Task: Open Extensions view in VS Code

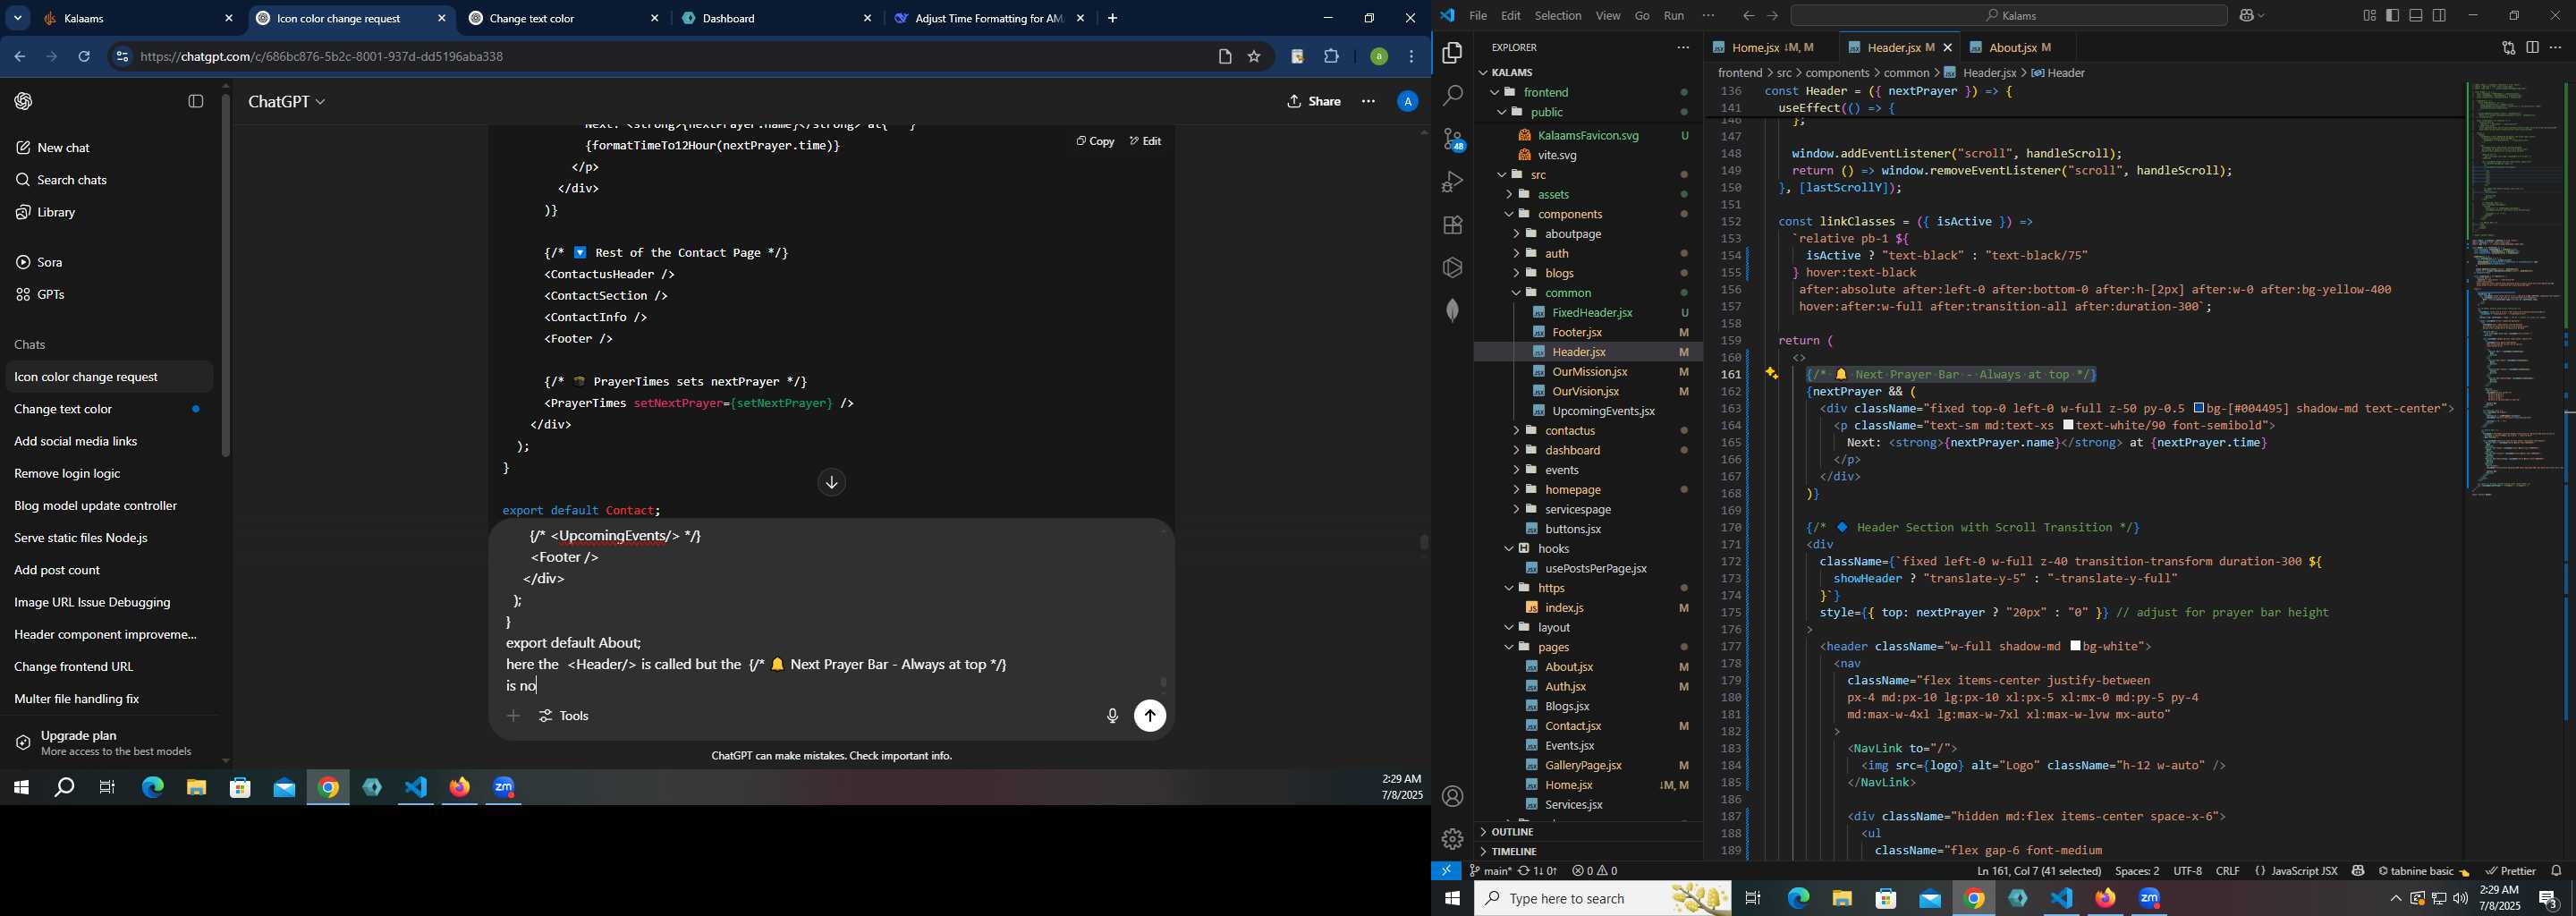Action: point(1452,225)
